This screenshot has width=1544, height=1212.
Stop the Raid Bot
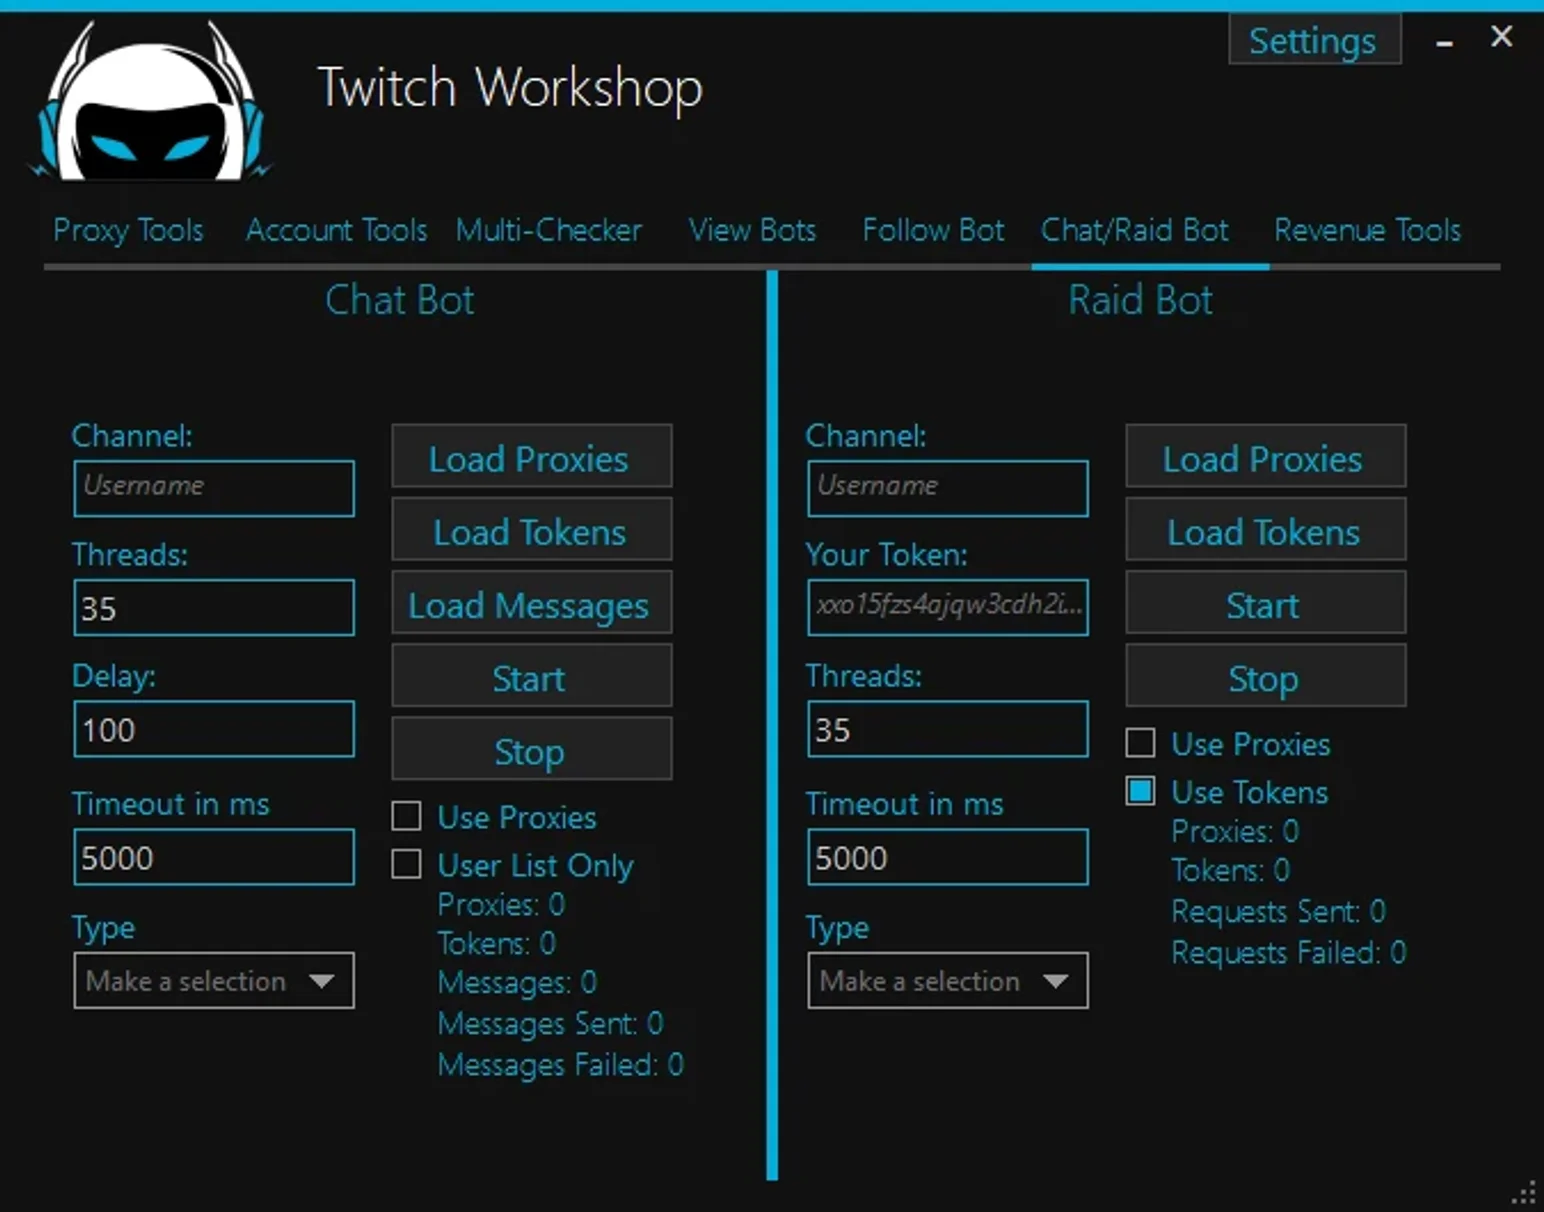coord(1265,676)
